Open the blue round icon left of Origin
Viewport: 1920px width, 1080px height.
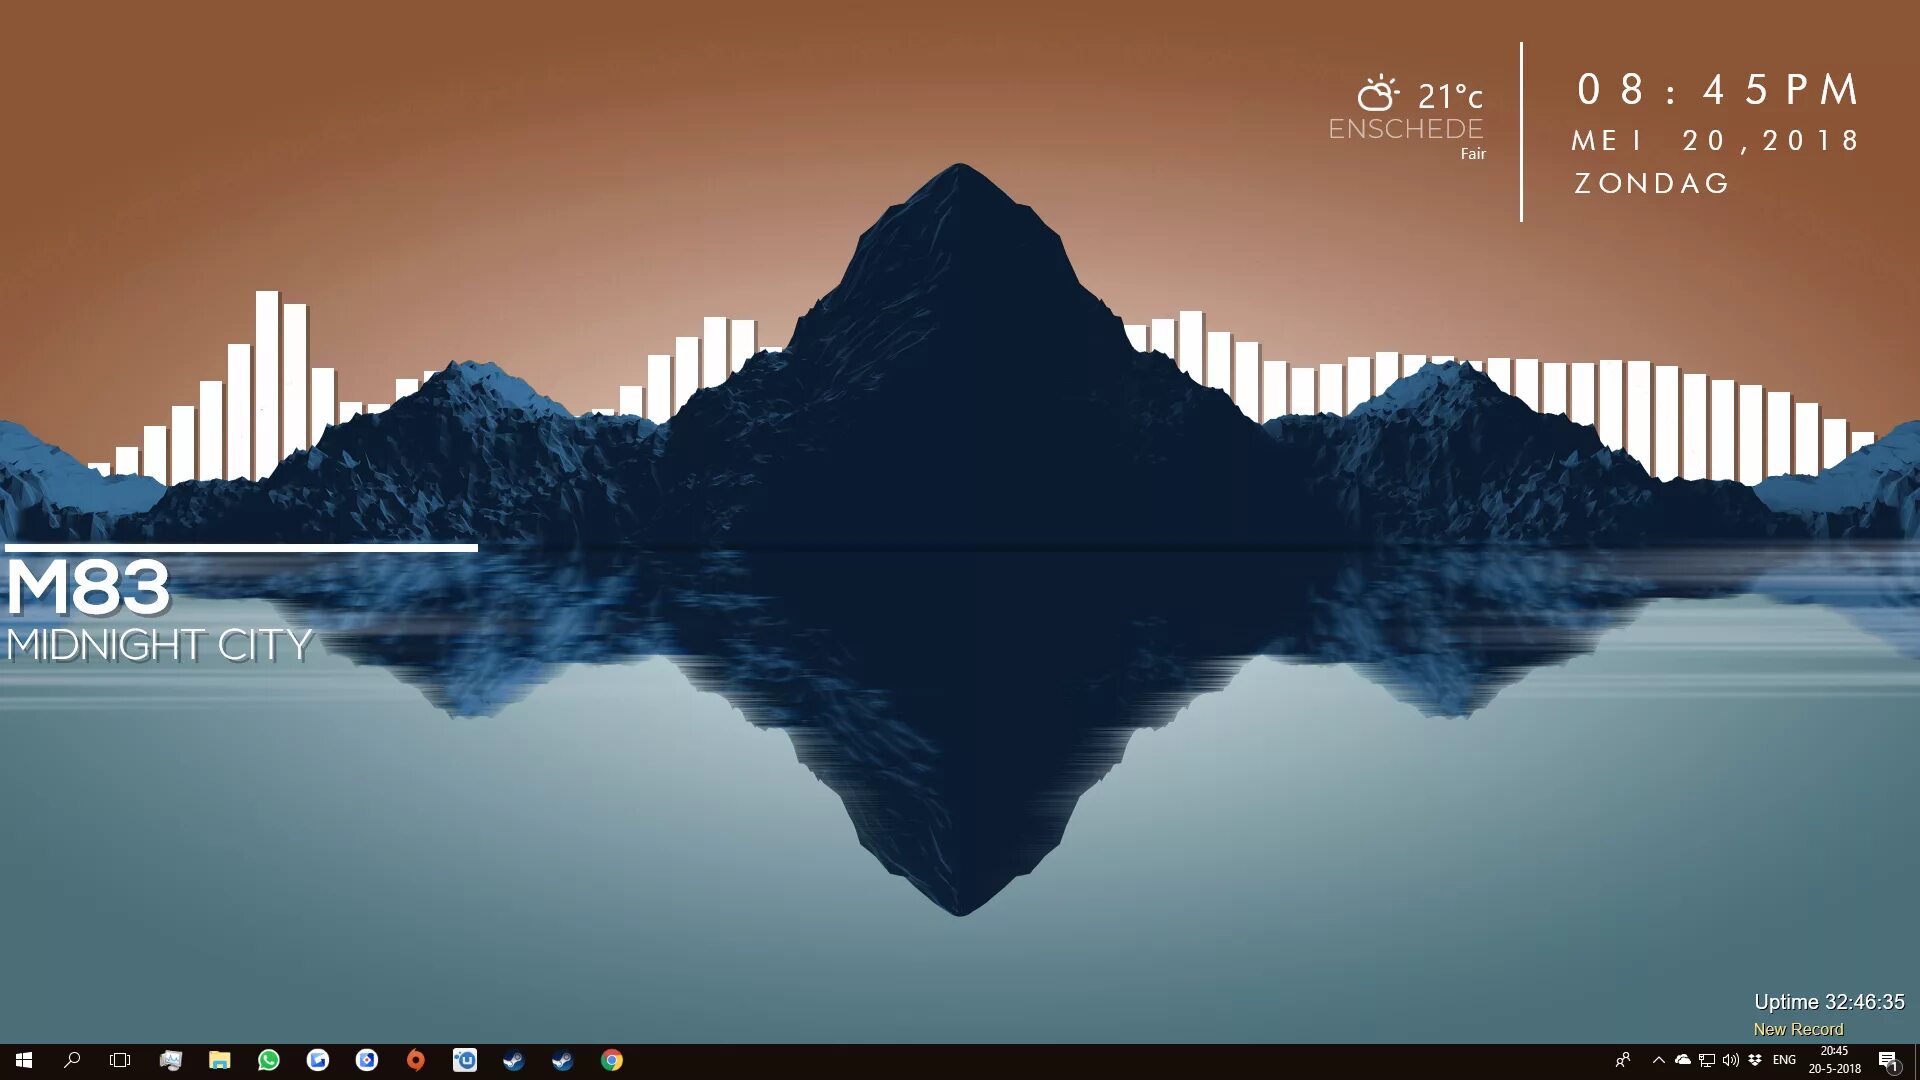tap(366, 1060)
